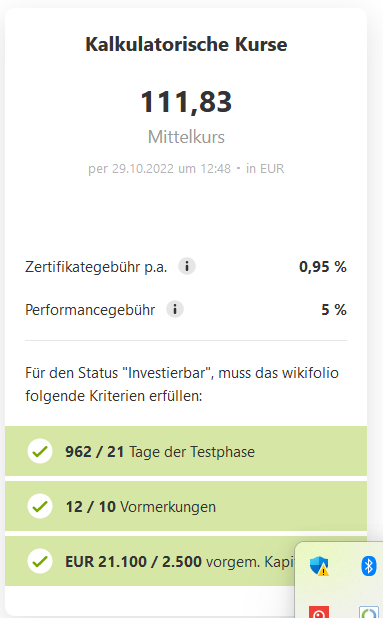Click the checkmark beside EUR 21.100 / 2.500

pos(40,561)
